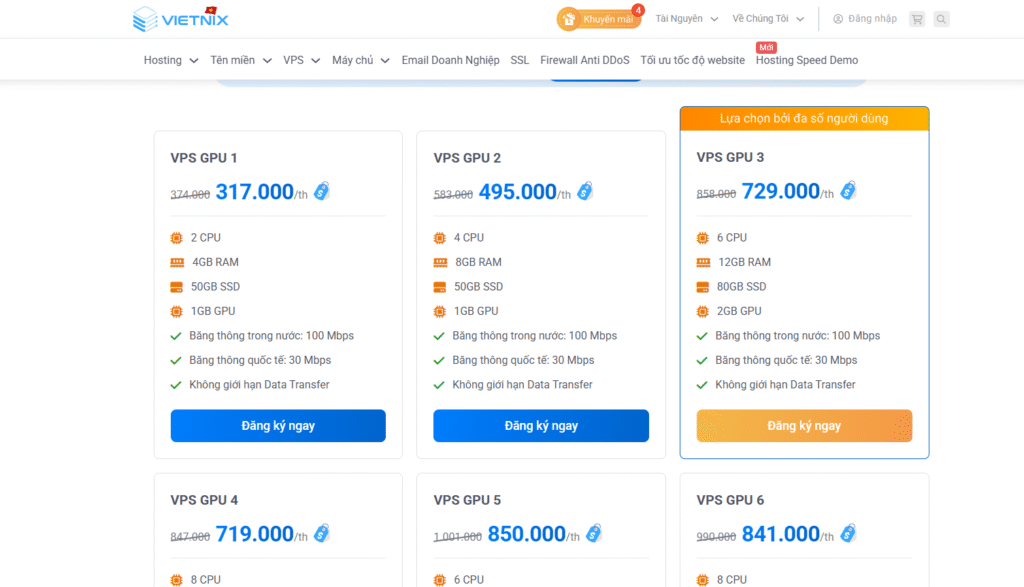Click orange Đăng ký ngay for VPS GPU 3
The height and width of the screenshot is (587, 1024).
tap(804, 426)
